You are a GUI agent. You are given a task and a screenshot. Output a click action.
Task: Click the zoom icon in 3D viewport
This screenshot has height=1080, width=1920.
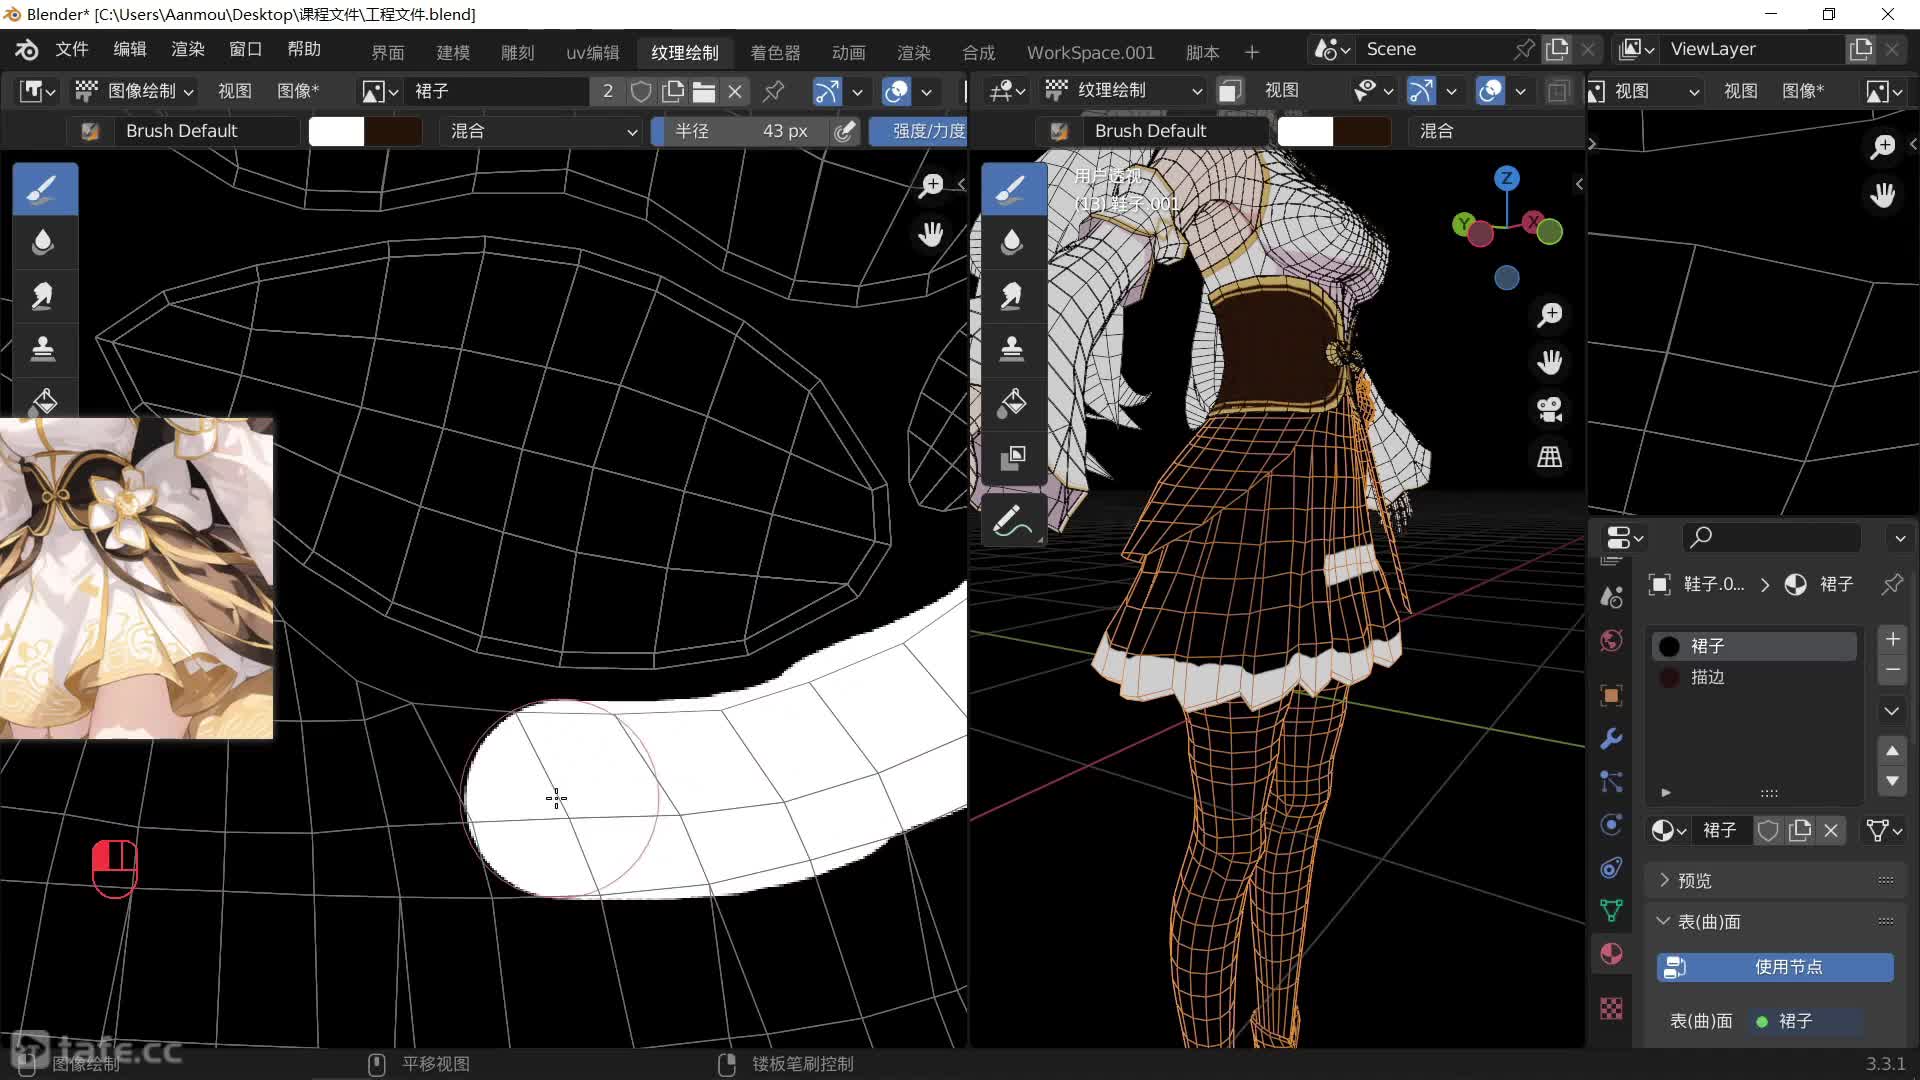click(1550, 315)
